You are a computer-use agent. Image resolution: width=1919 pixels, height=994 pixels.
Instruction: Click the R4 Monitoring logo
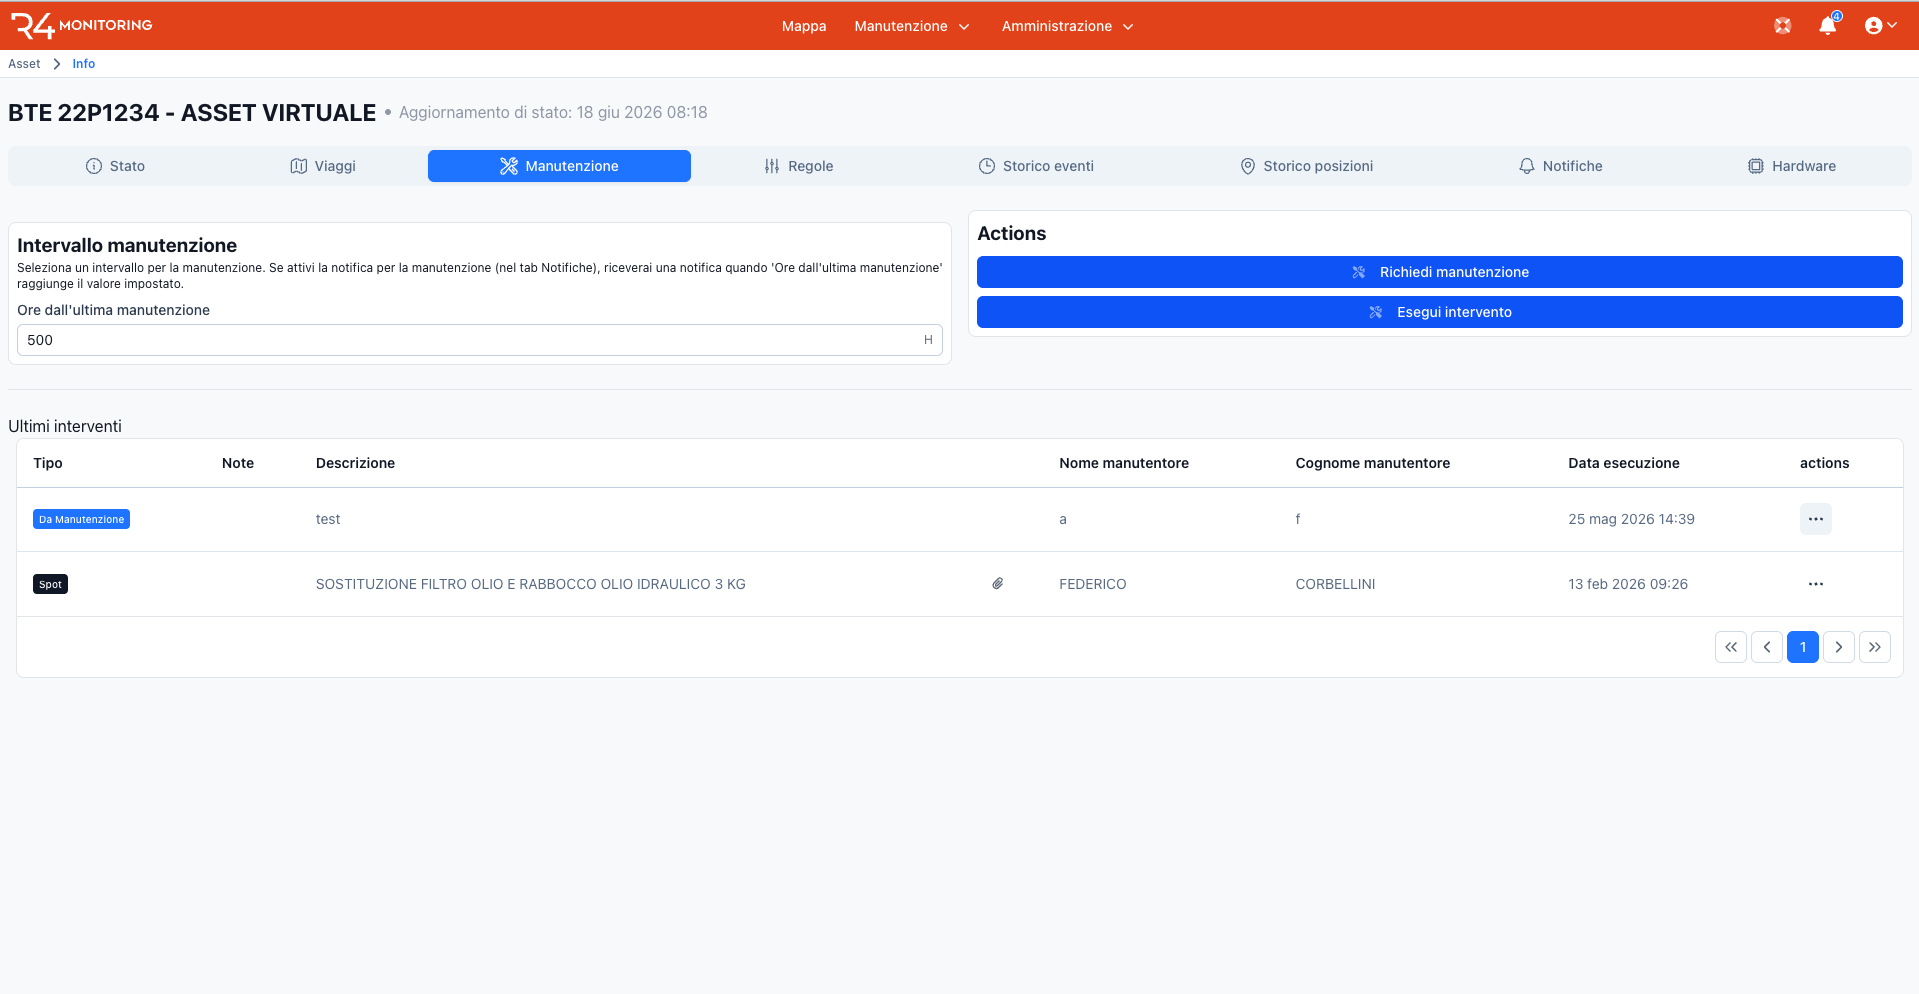81,25
